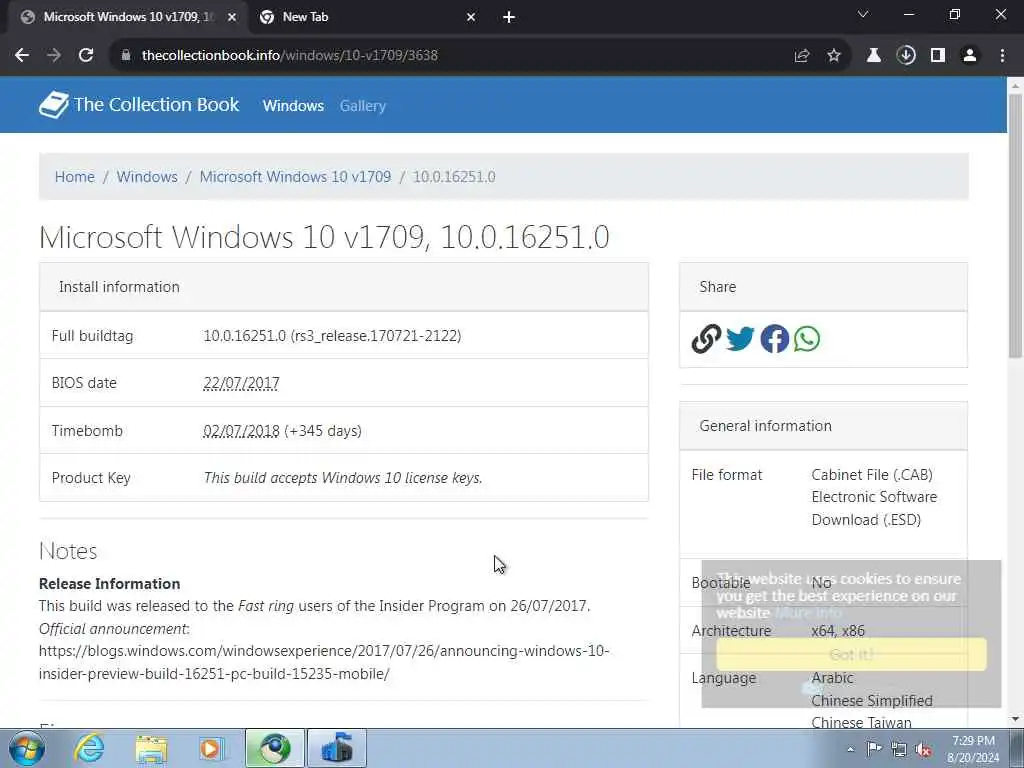Screen dimensions: 1024x768
Task: Click The Collection Book site title
Action: [156, 104]
